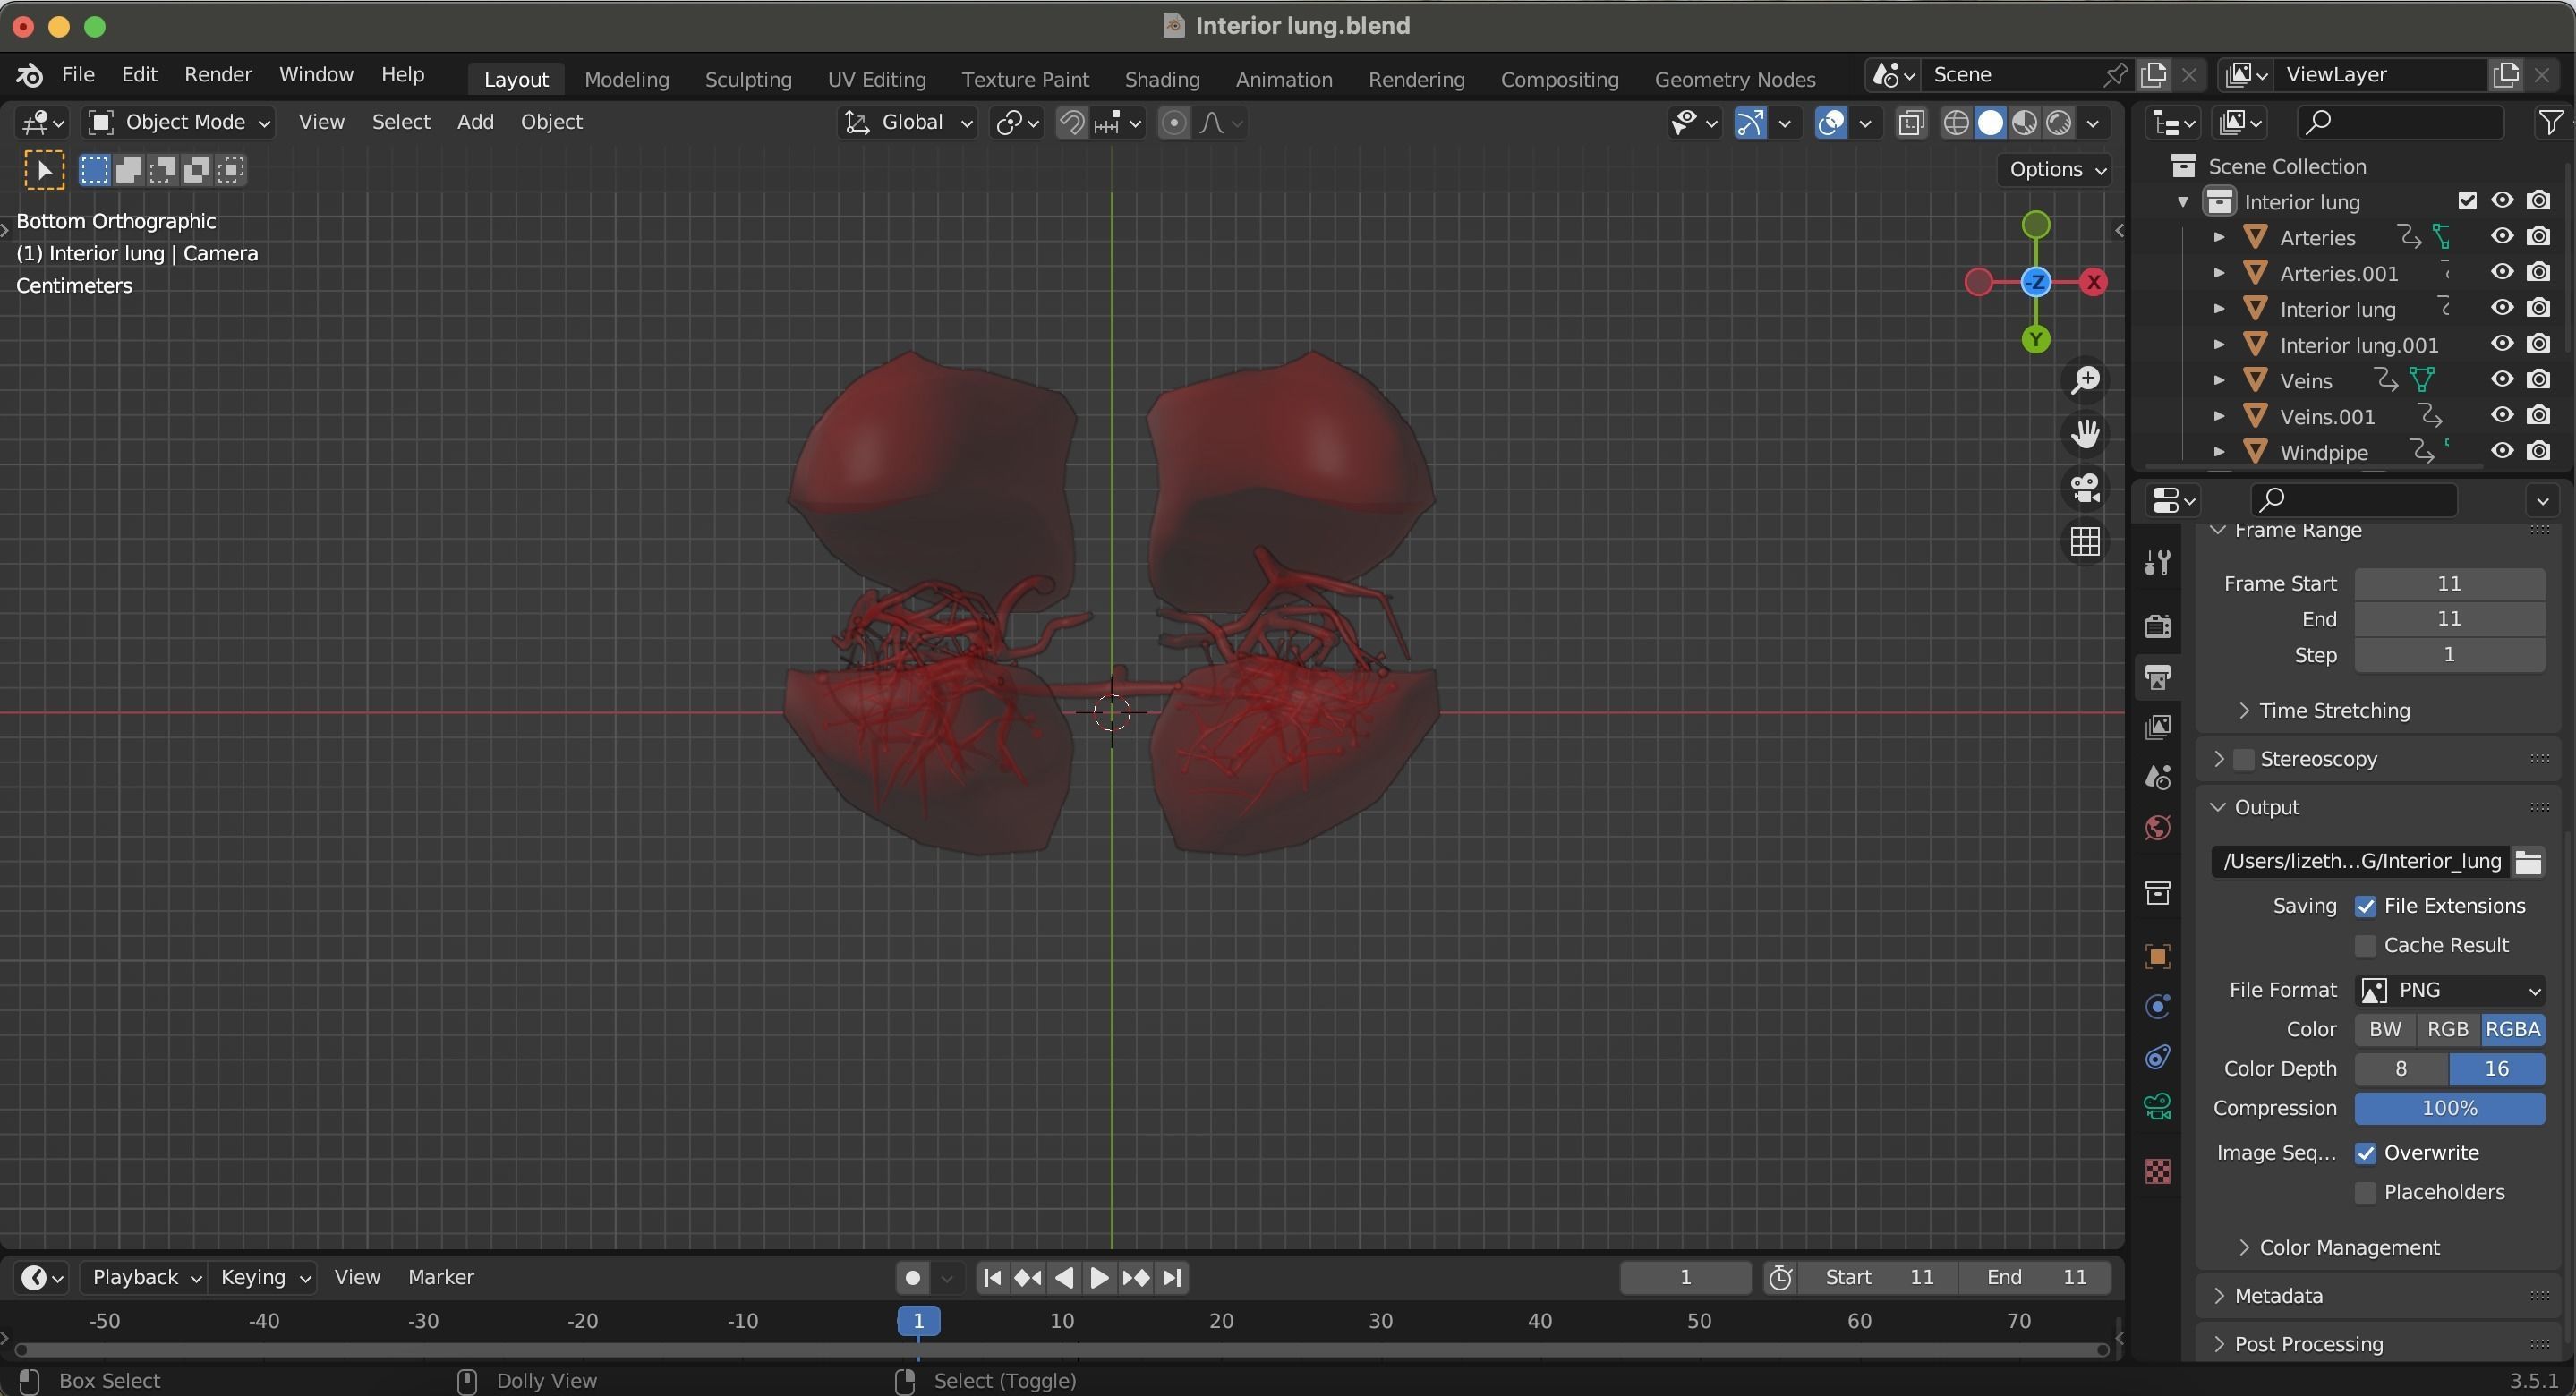2576x1396 pixels.
Task: Enable the Cache Result checkbox
Action: tap(2365, 944)
